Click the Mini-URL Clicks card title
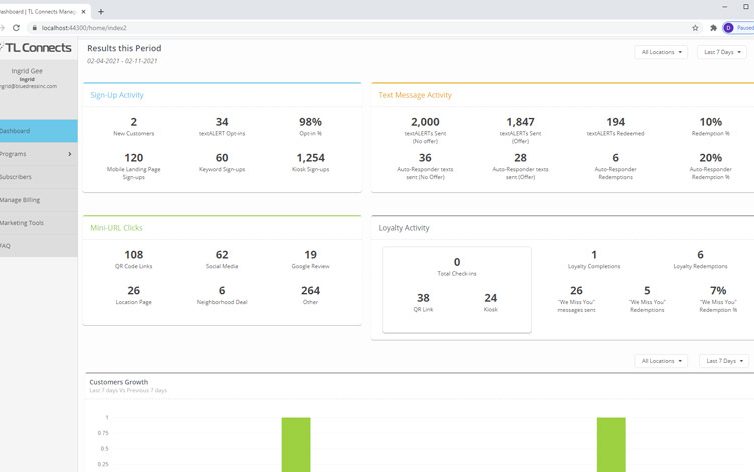Screen dimensions: 754x472 [116, 228]
